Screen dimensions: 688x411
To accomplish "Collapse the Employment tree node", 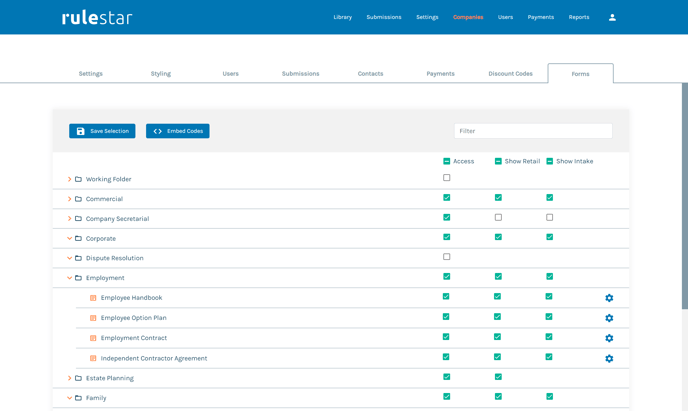I will click(x=69, y=278).
